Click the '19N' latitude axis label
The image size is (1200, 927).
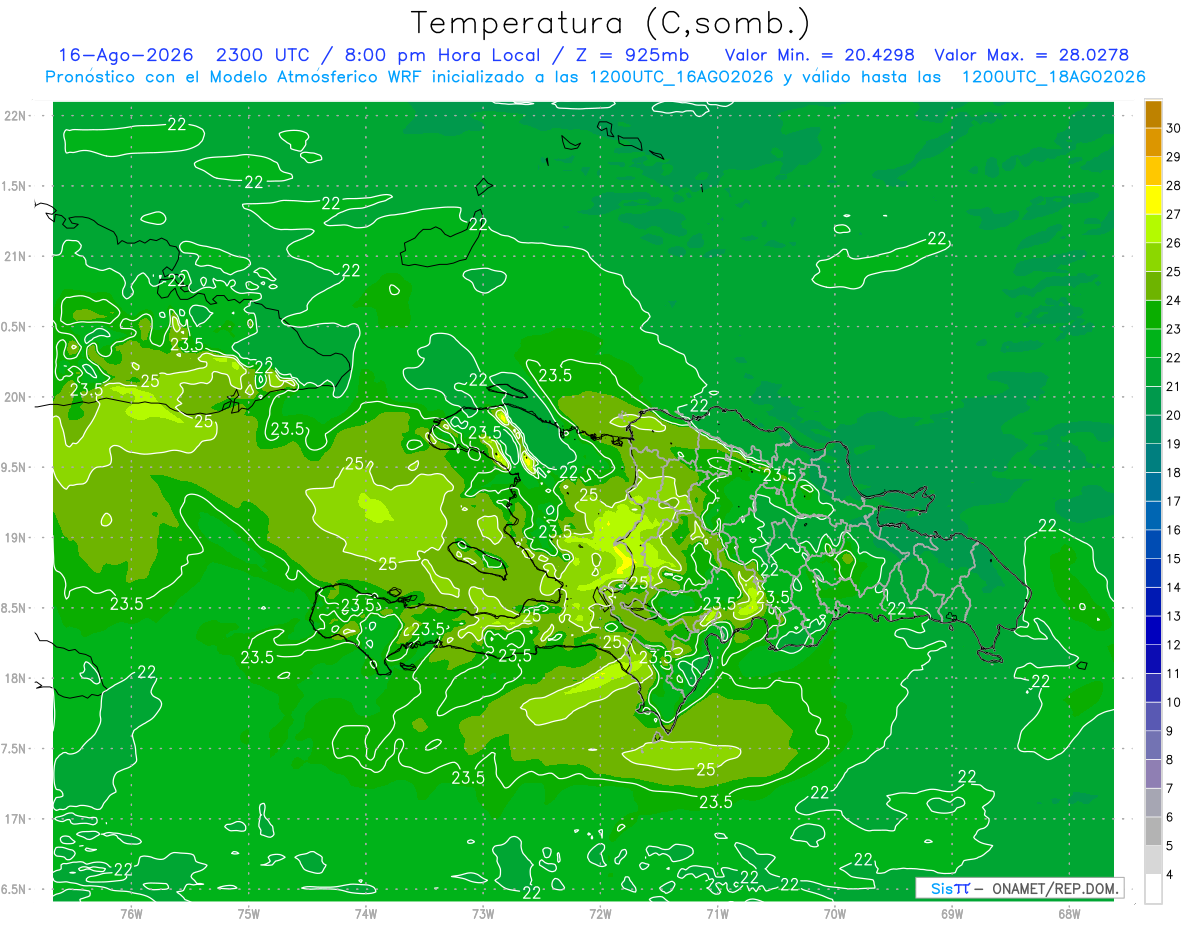tap(17, 537)
